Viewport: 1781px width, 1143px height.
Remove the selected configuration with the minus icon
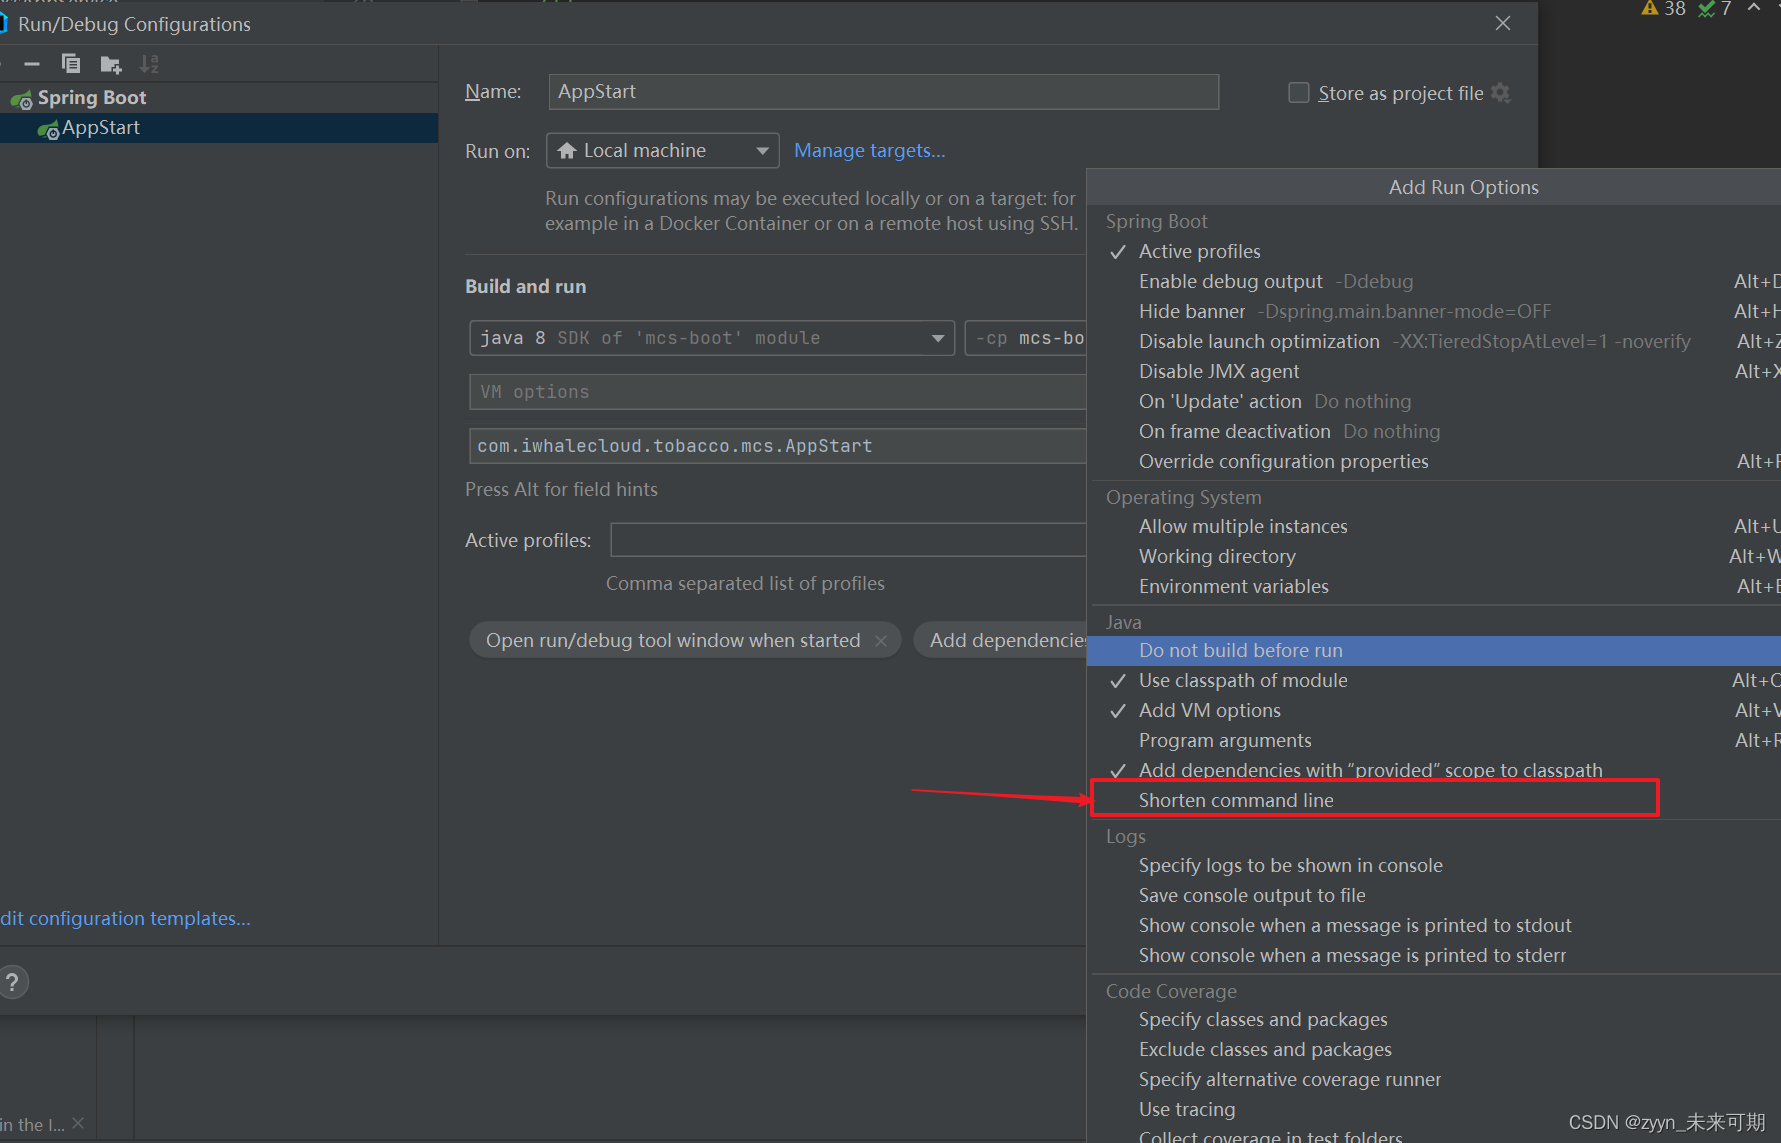click(x=32, y=64)
